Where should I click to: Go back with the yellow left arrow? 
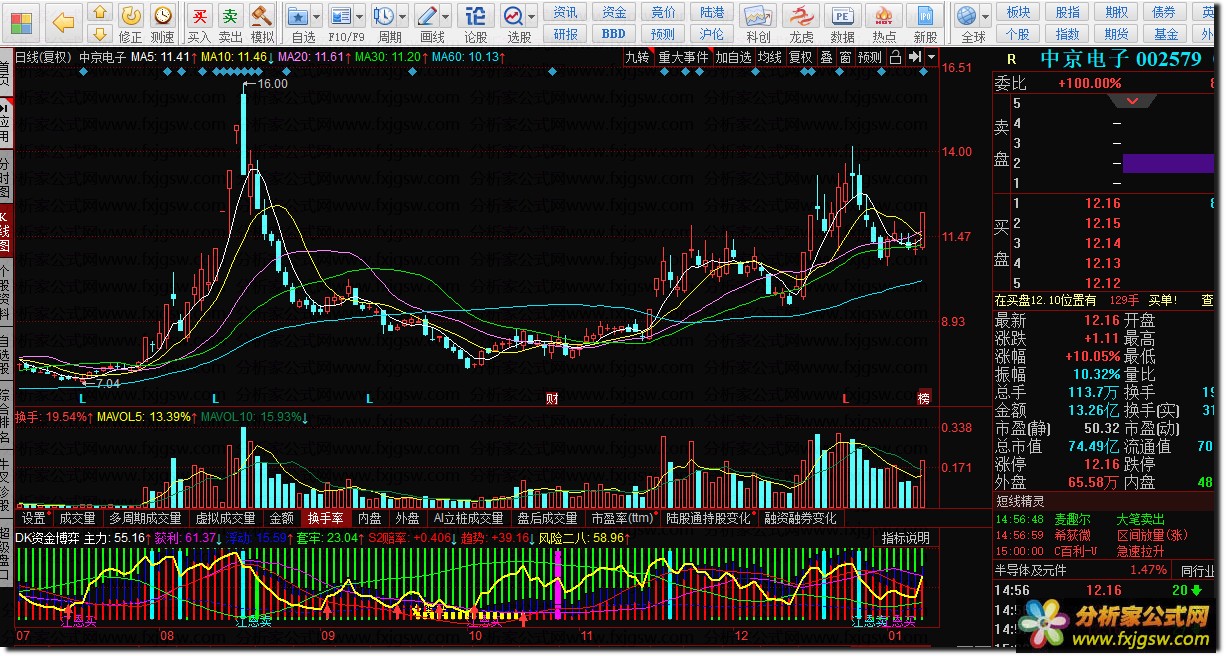(x=63, y=21)
